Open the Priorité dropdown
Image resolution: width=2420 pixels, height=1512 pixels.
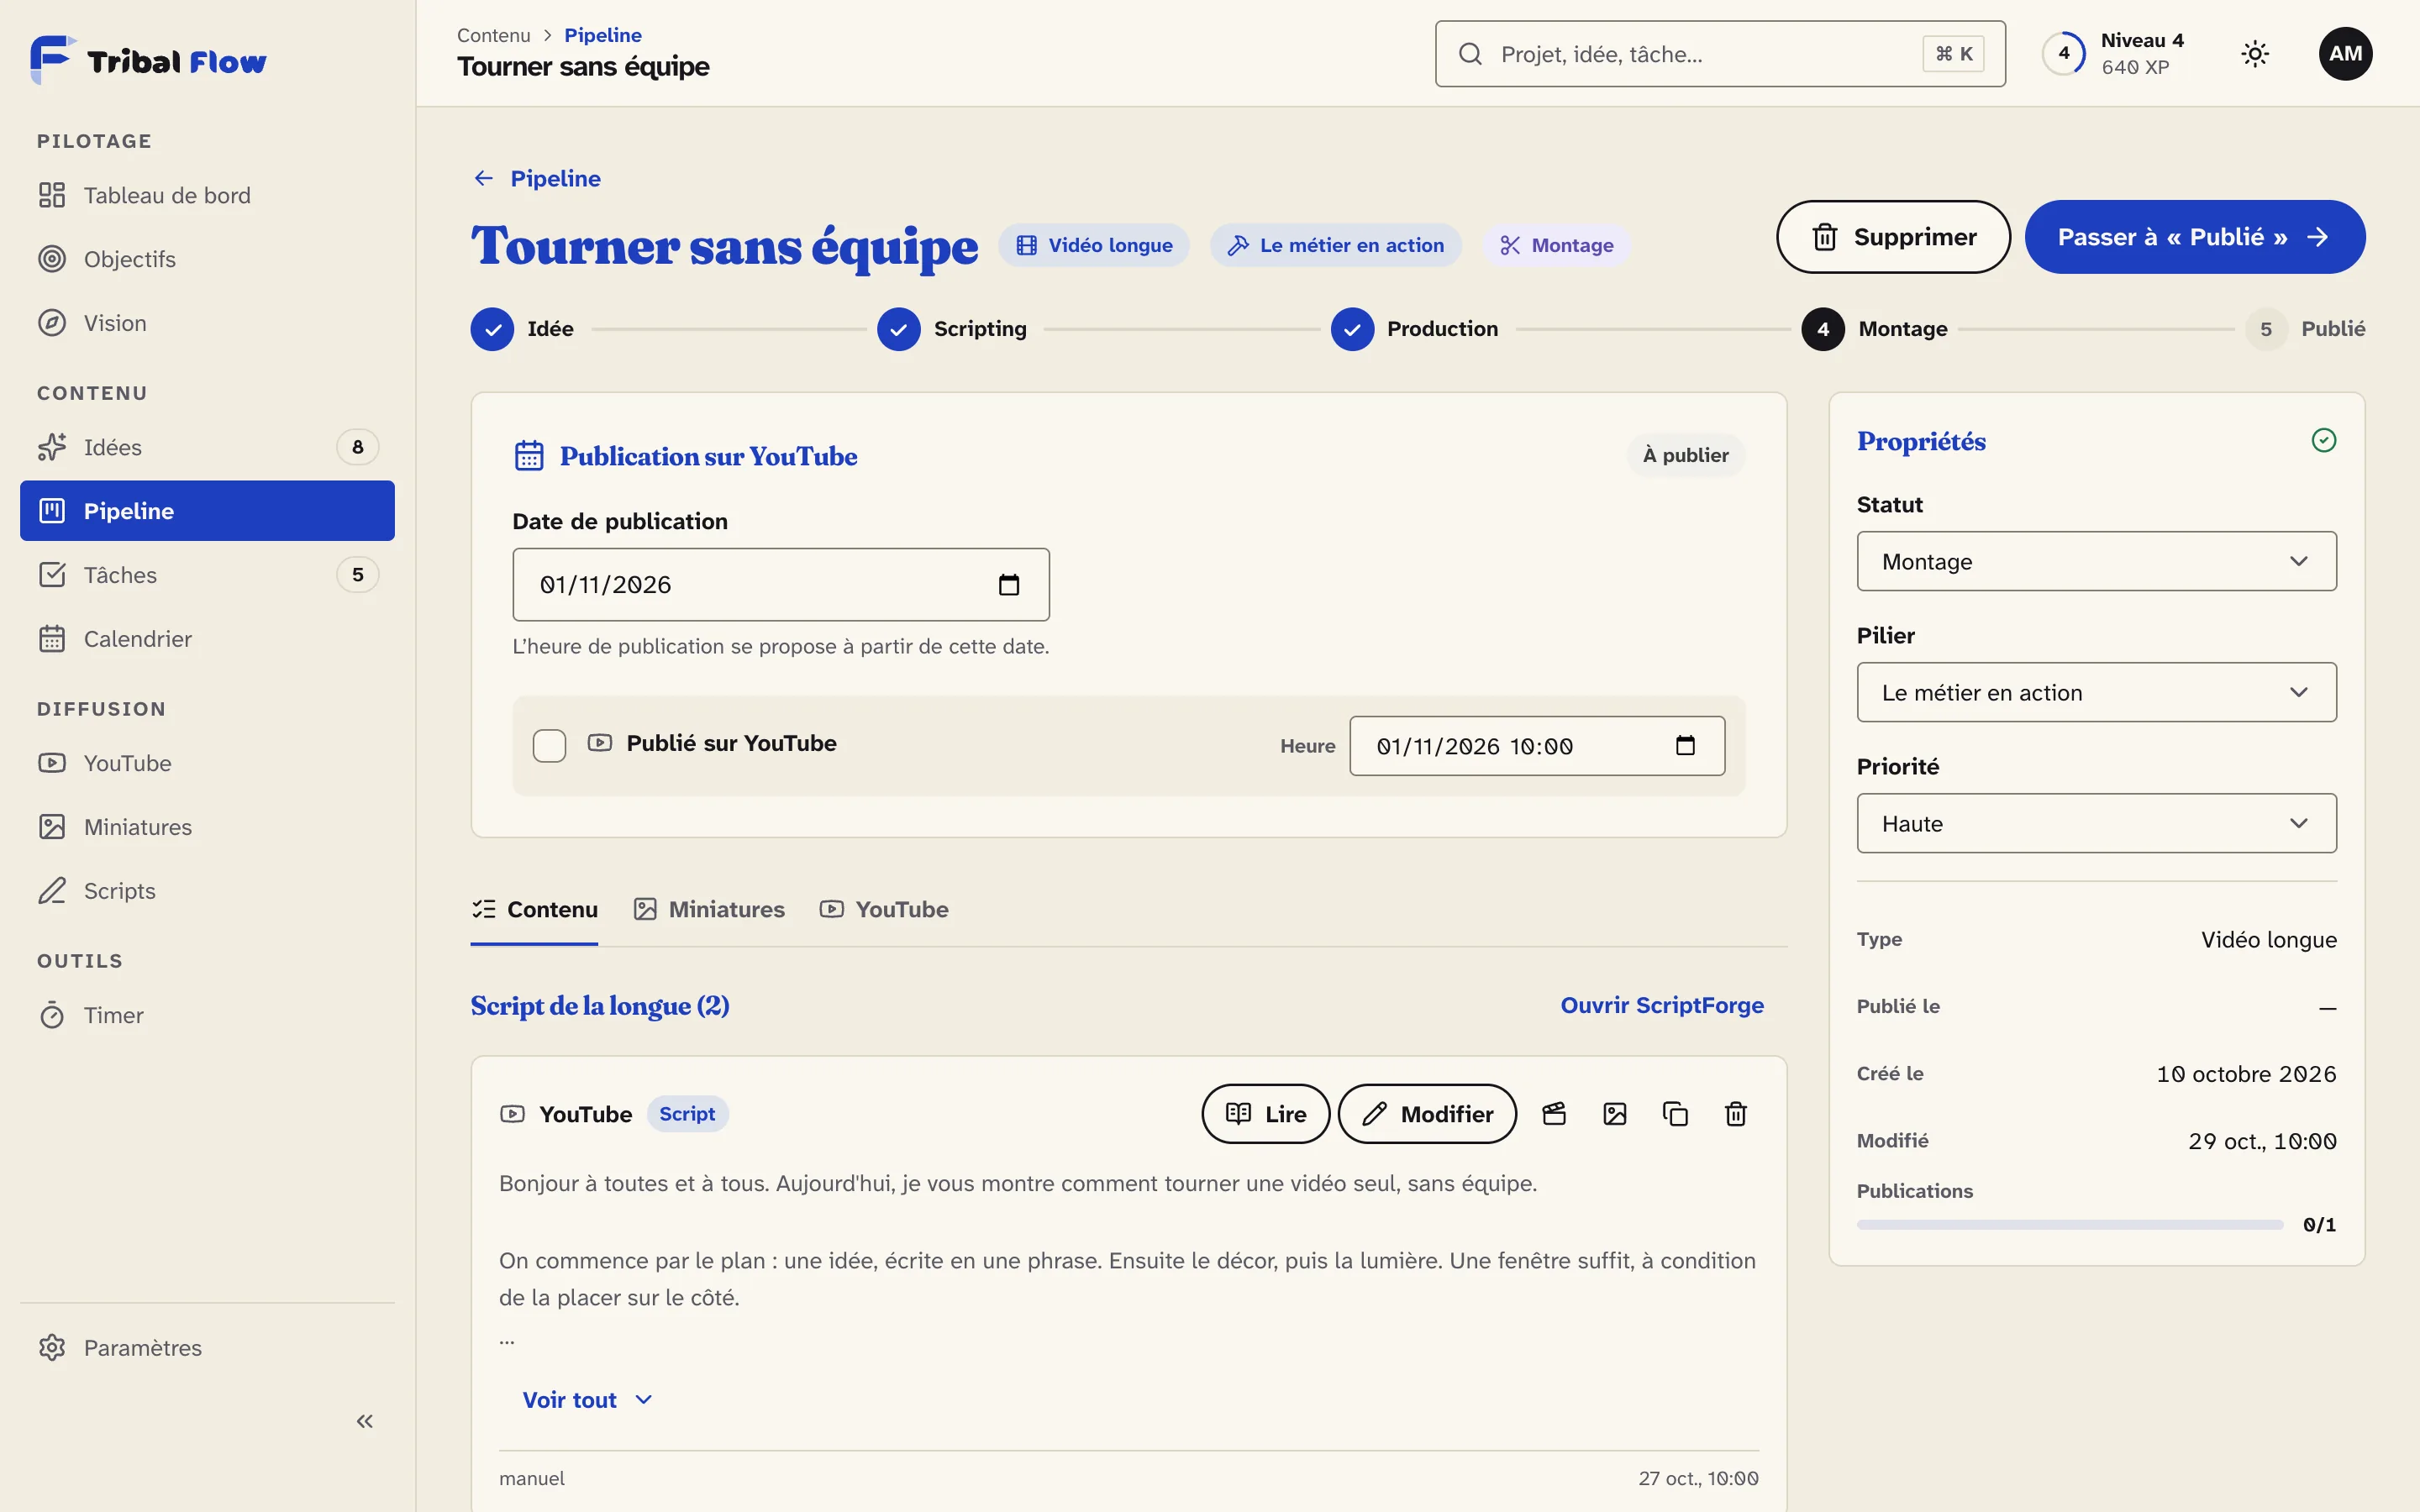(2096, 823)
